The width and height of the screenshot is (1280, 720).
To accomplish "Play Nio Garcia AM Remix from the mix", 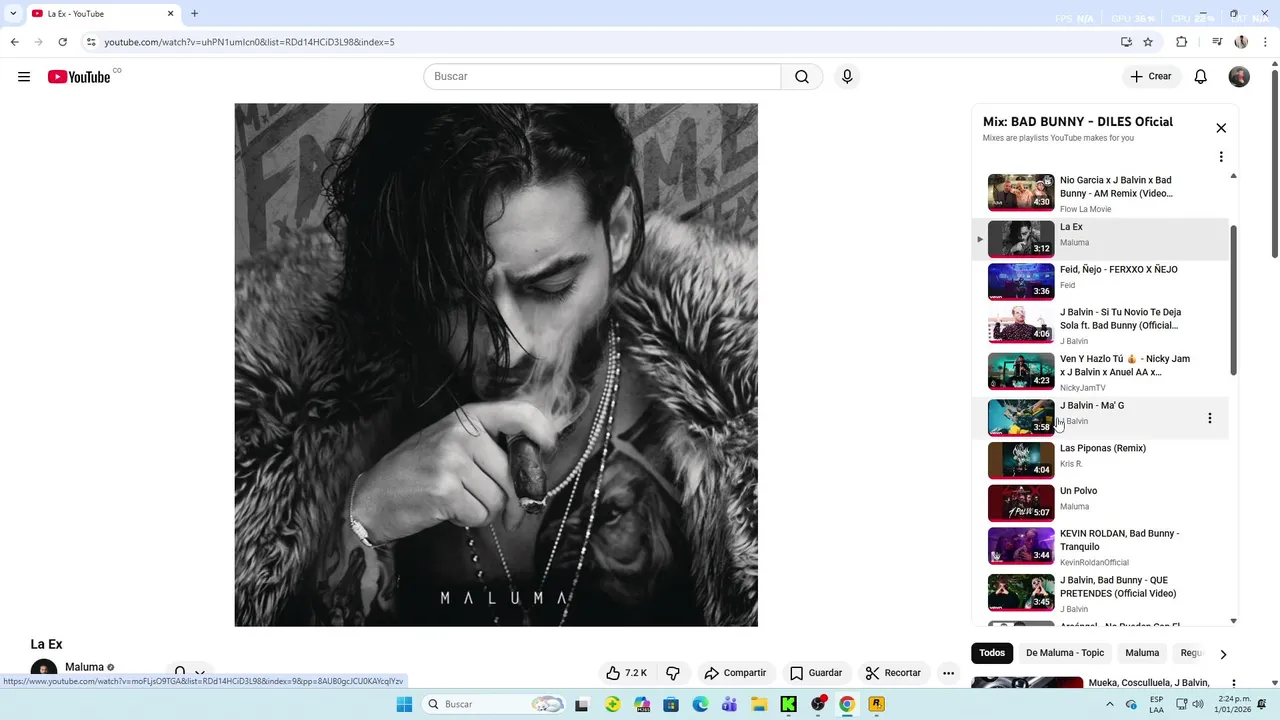I will 1100,194.
